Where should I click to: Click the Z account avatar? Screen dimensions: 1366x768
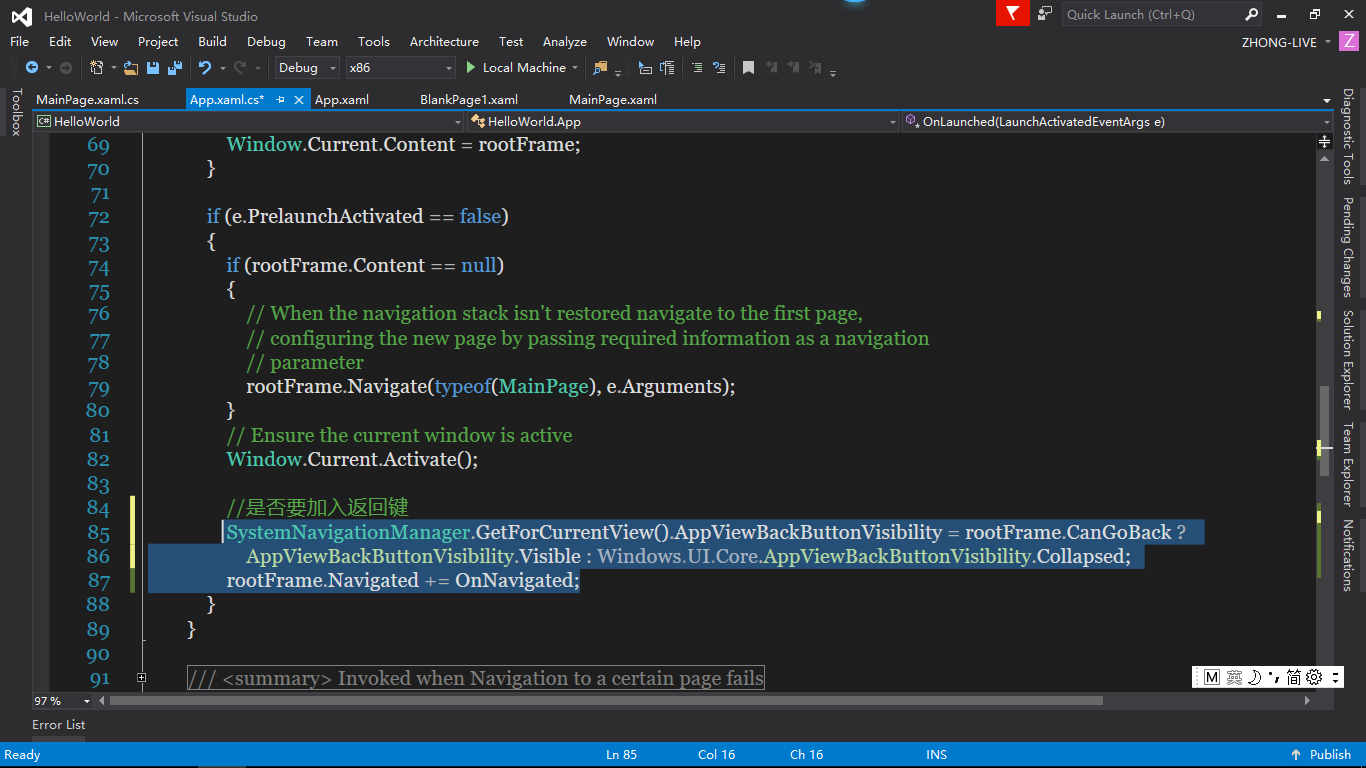click(x=1349, y=42)
